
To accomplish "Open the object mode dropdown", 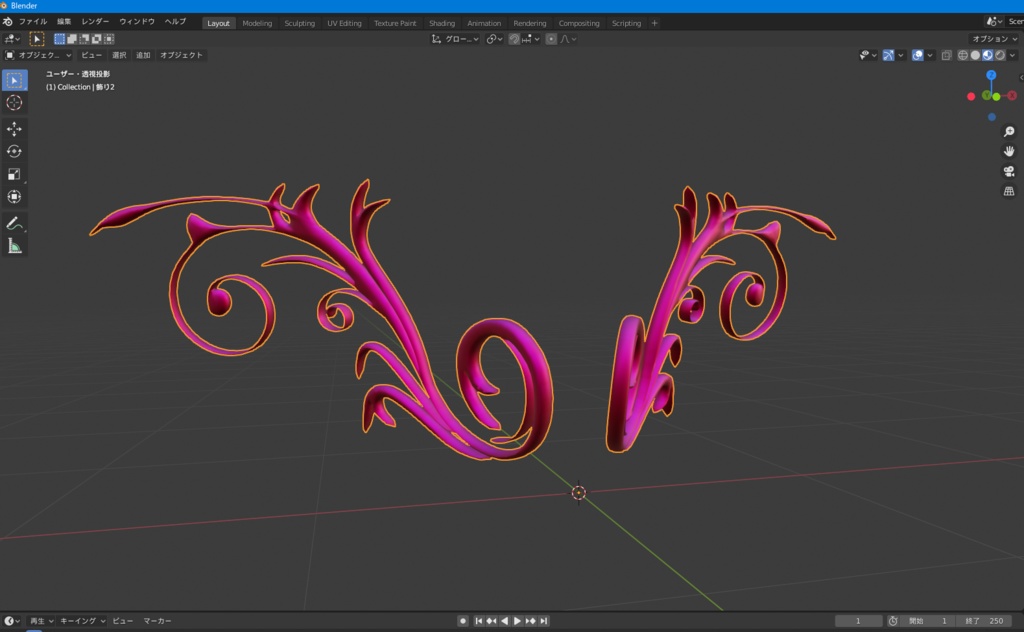I will tap(38, 55).
